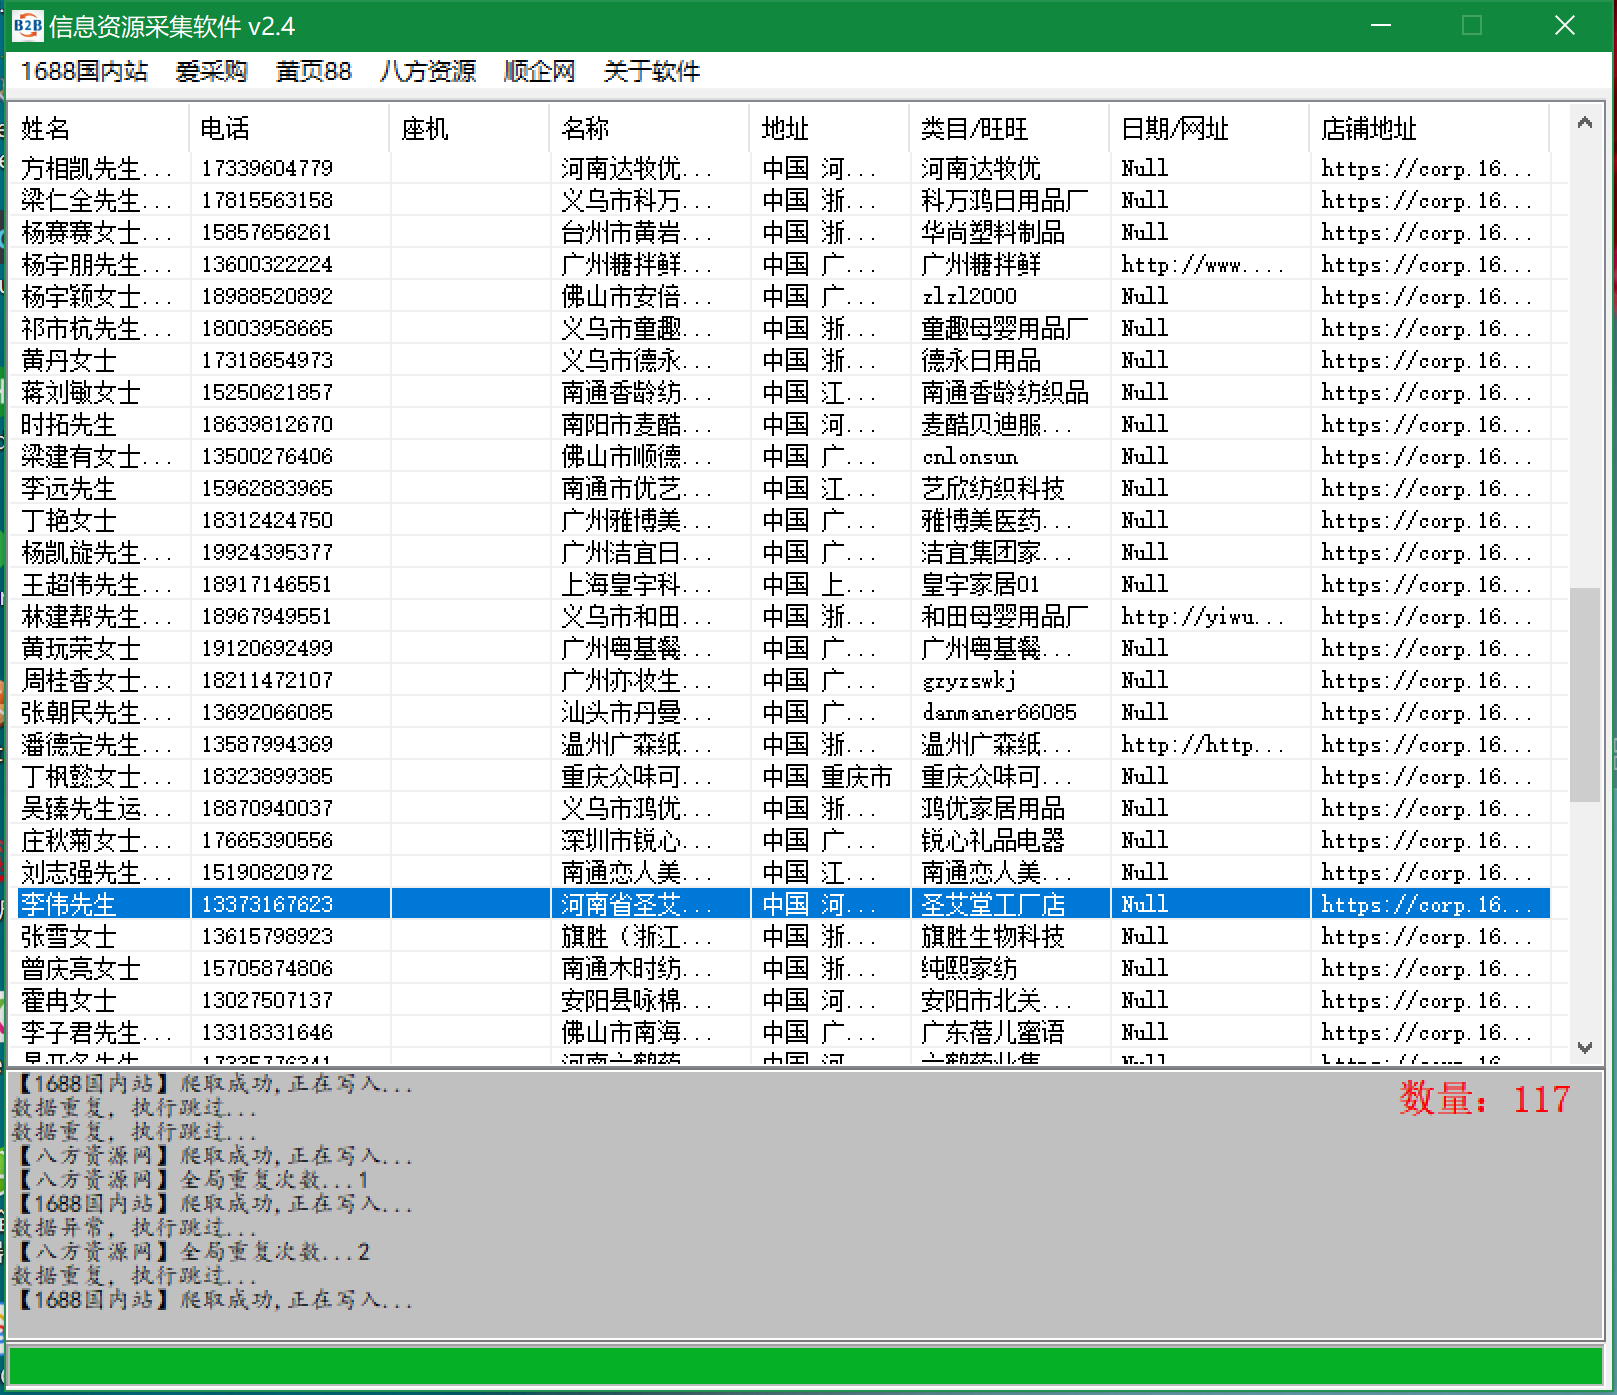Select the row for 杨赛赛女士

[x=784, y=232]
